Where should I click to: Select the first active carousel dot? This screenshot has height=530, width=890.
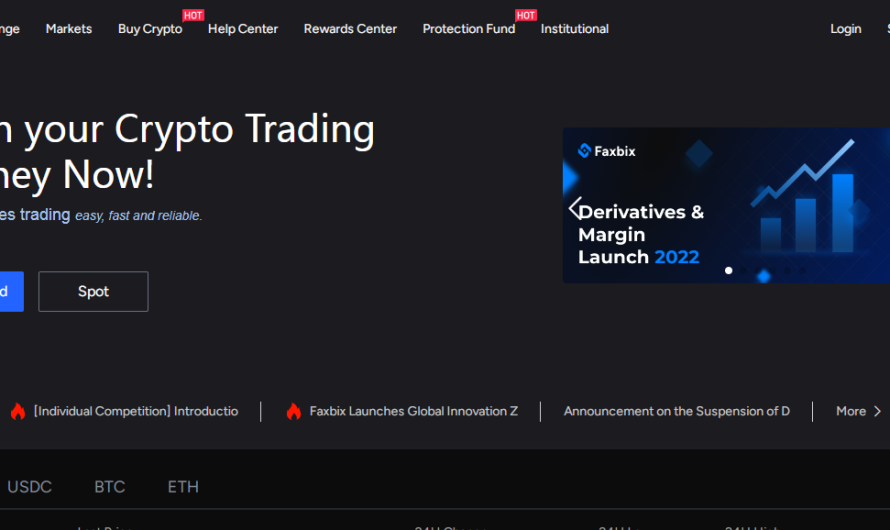coord(728,270)
